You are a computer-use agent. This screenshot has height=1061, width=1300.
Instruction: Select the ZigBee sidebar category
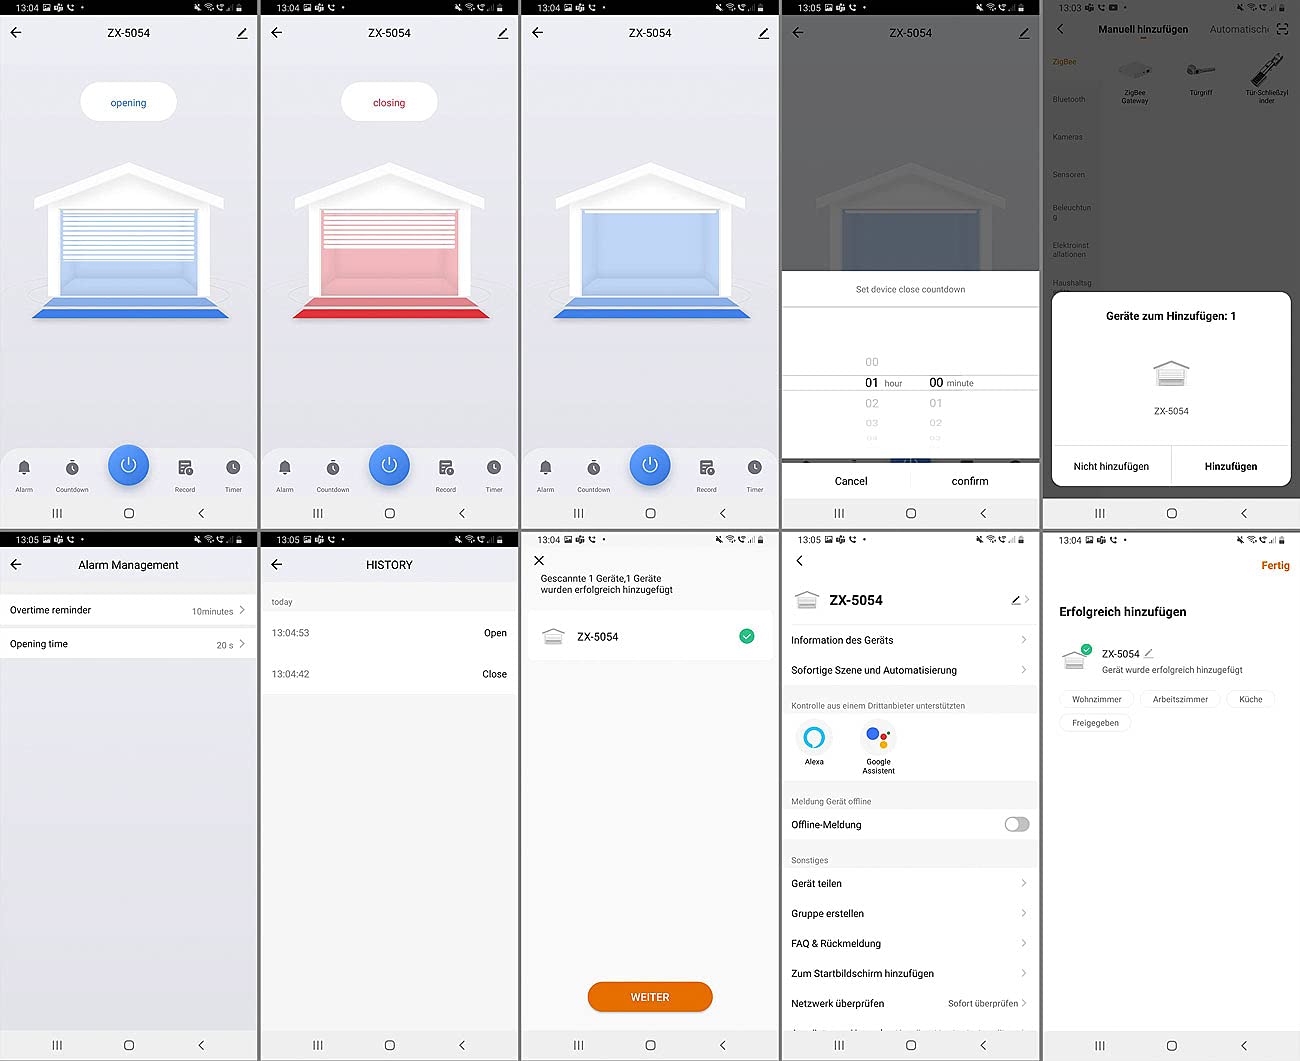point(1064,62)
